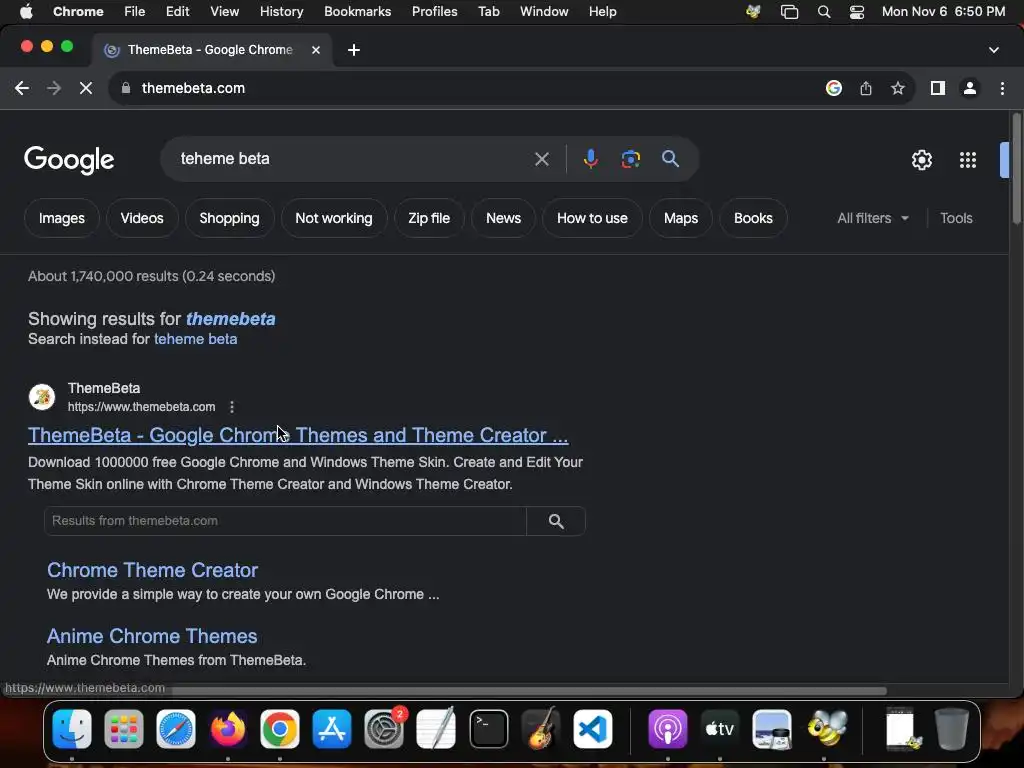Open the History menu
This screenshot has height=768, width=1024.
(x=281, y=12)
